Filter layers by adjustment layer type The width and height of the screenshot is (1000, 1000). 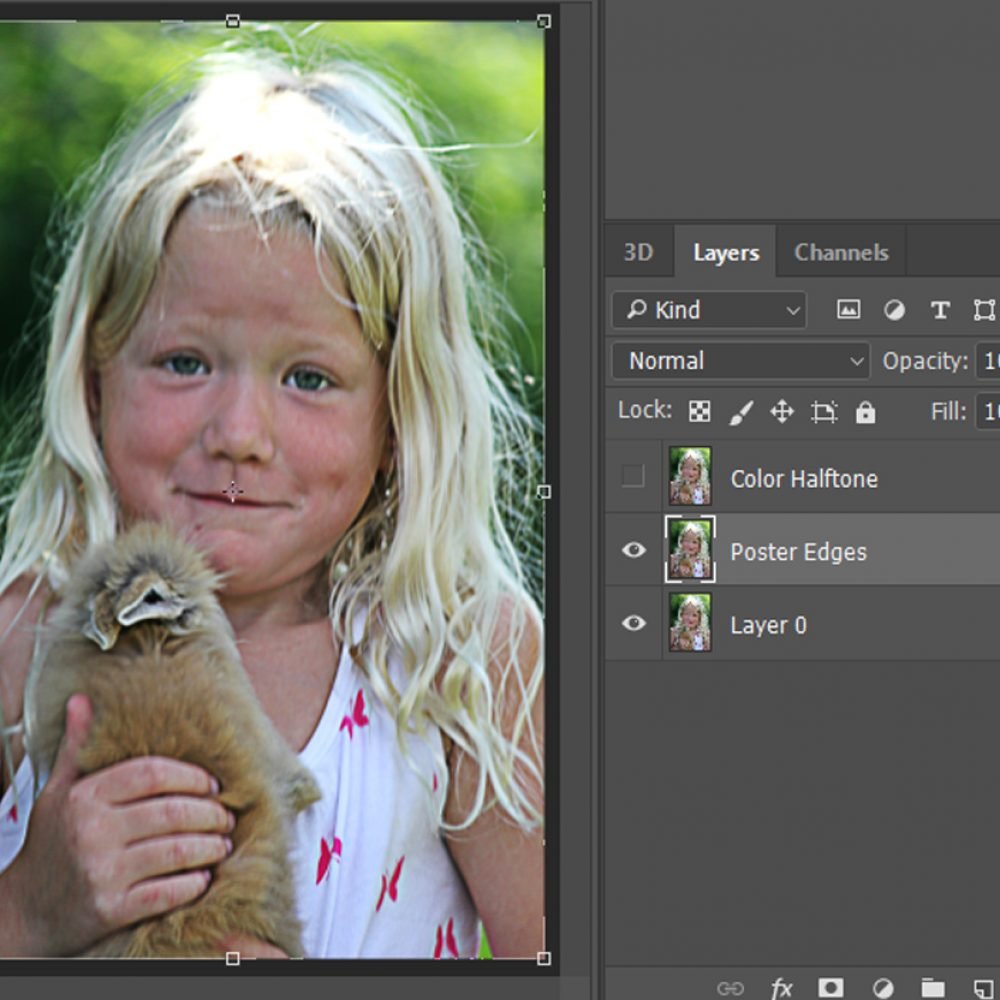[894, 310]
